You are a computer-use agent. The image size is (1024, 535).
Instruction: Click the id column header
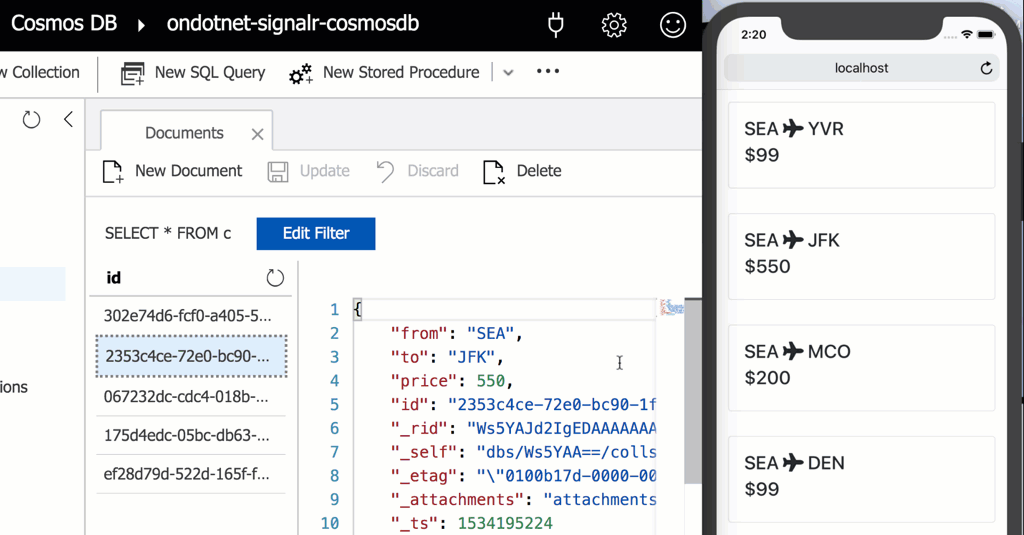114,278
